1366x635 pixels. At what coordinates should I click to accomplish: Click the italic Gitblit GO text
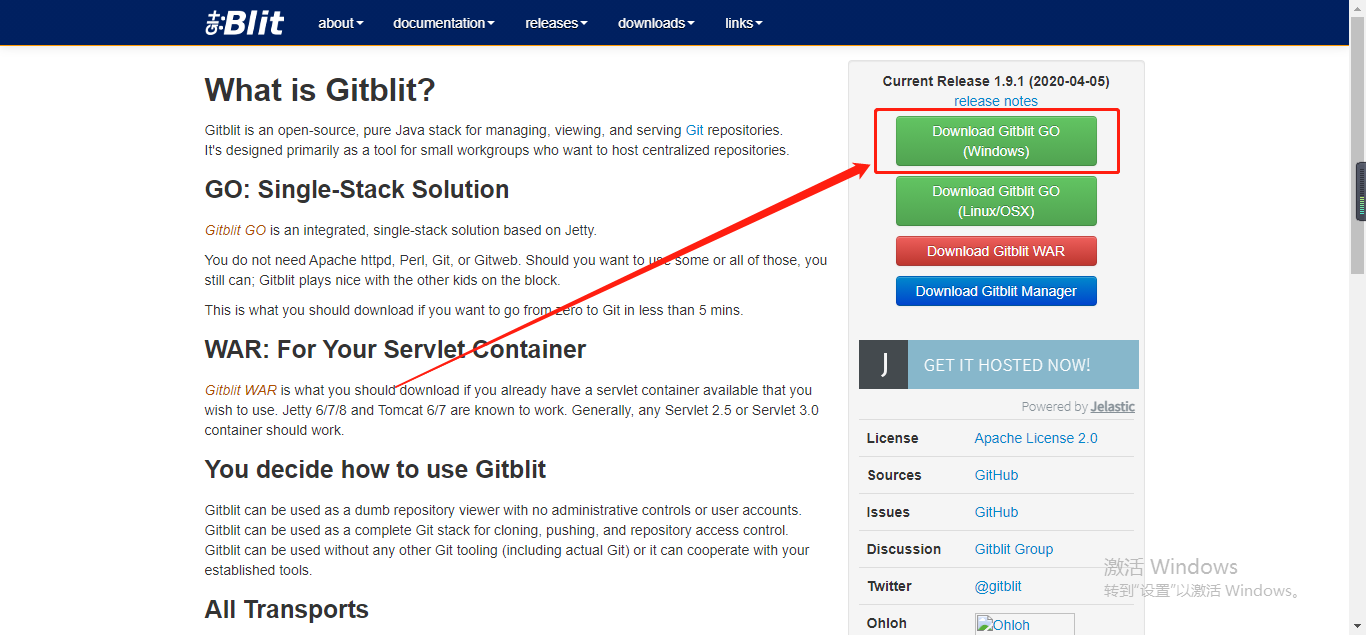click(x=235, y=230)
